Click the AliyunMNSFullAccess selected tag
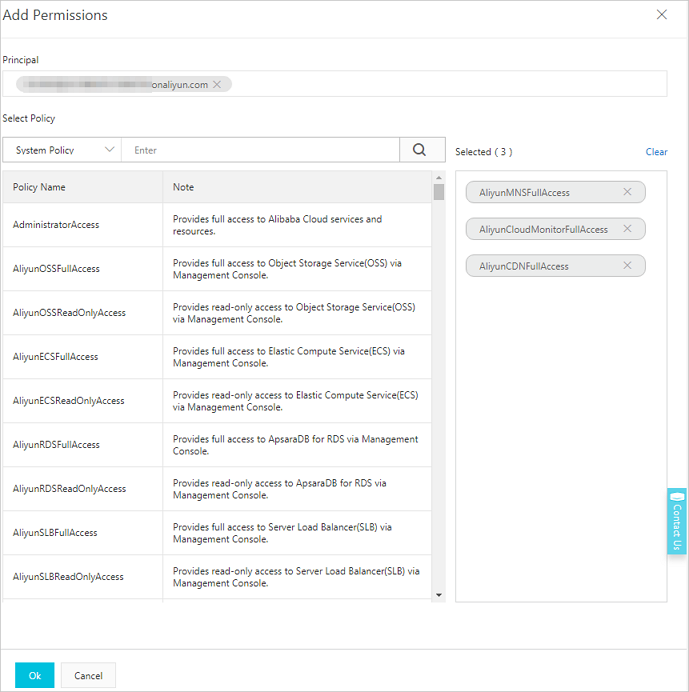Viewport: 689px width, 692px height. pyautogui.click(x=555, y=192)
